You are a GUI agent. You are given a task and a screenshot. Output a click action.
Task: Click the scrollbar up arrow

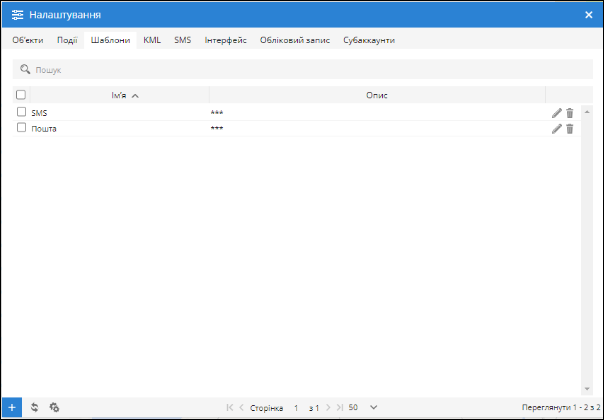[x=587, y=112]
